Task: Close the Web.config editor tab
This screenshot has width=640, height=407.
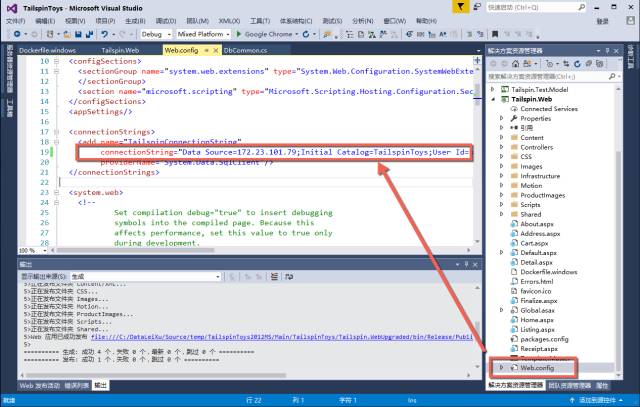Action: point(216,50)
